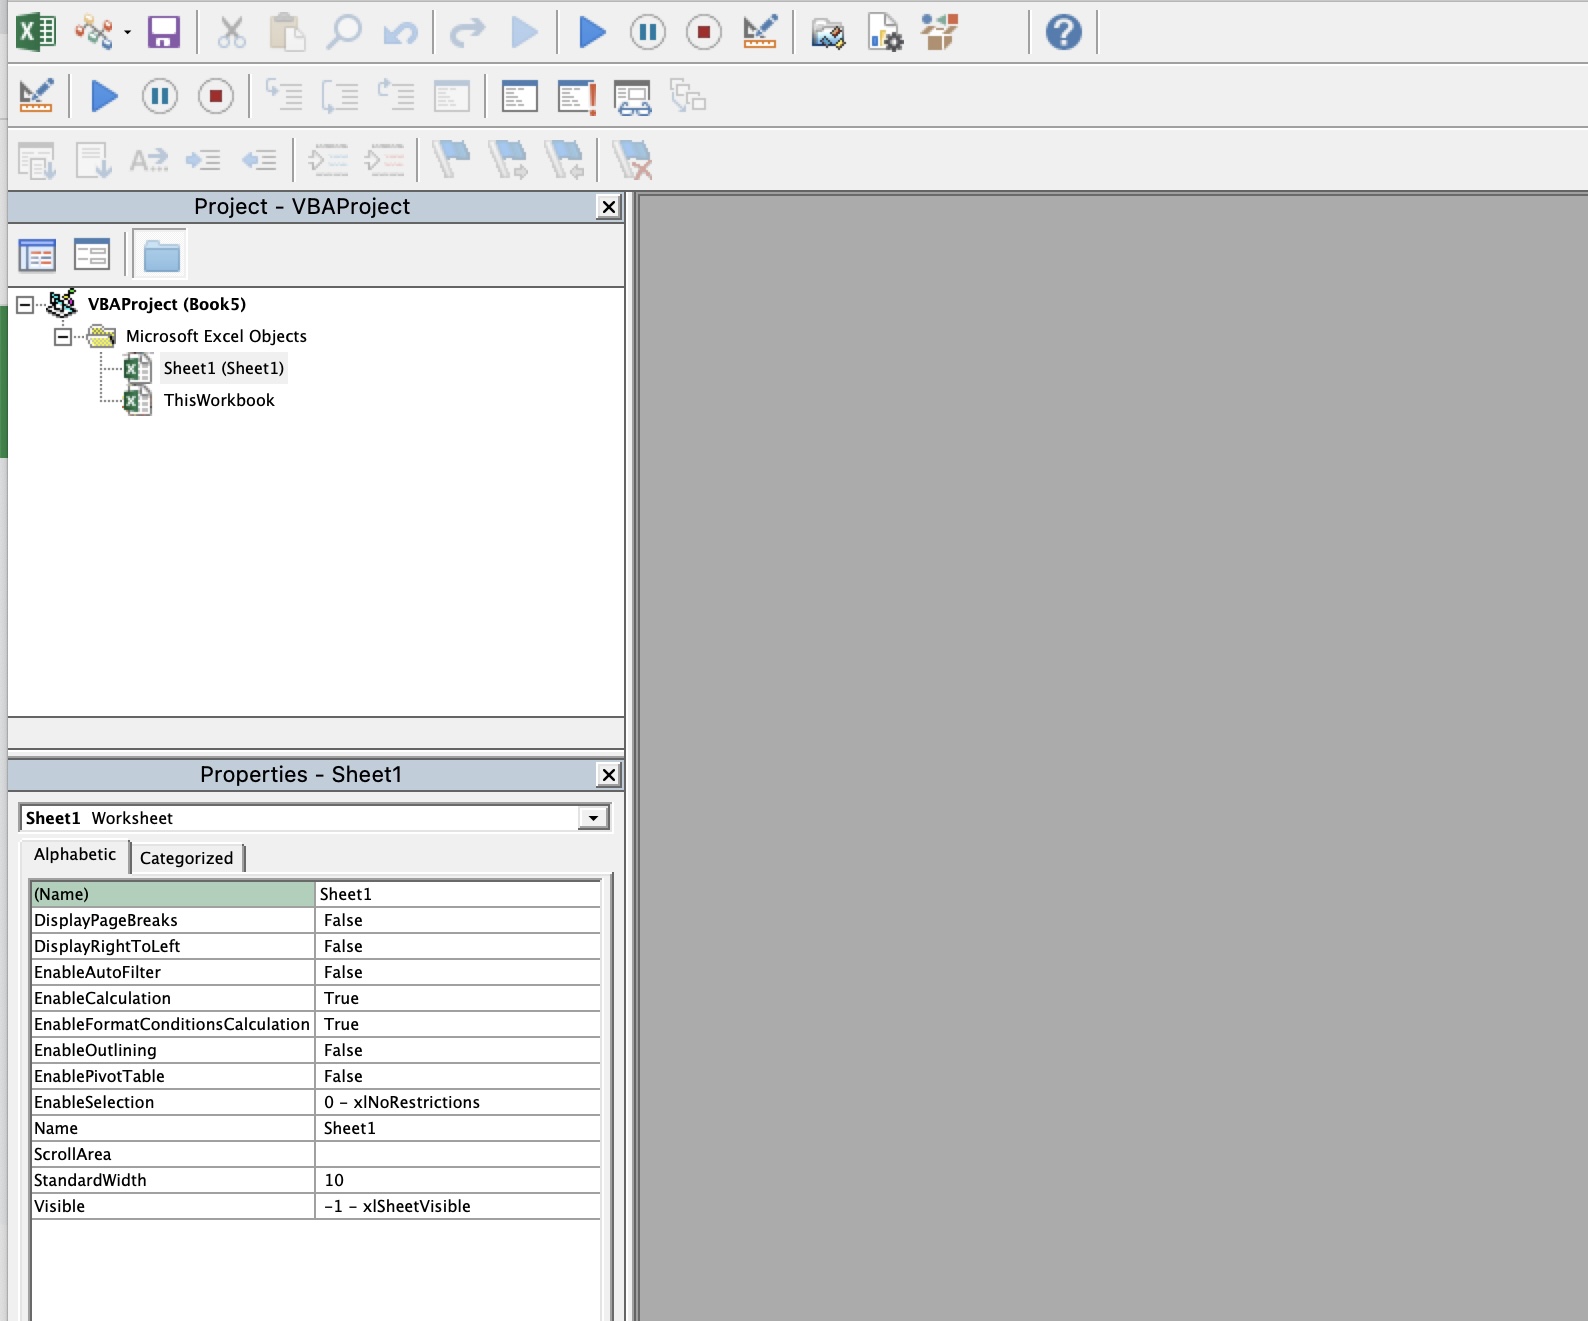Image resolution: width=1588 pixels, height=1321 pixels.
Task: Click the Indent icon
Action: click(x=204, y=160)
